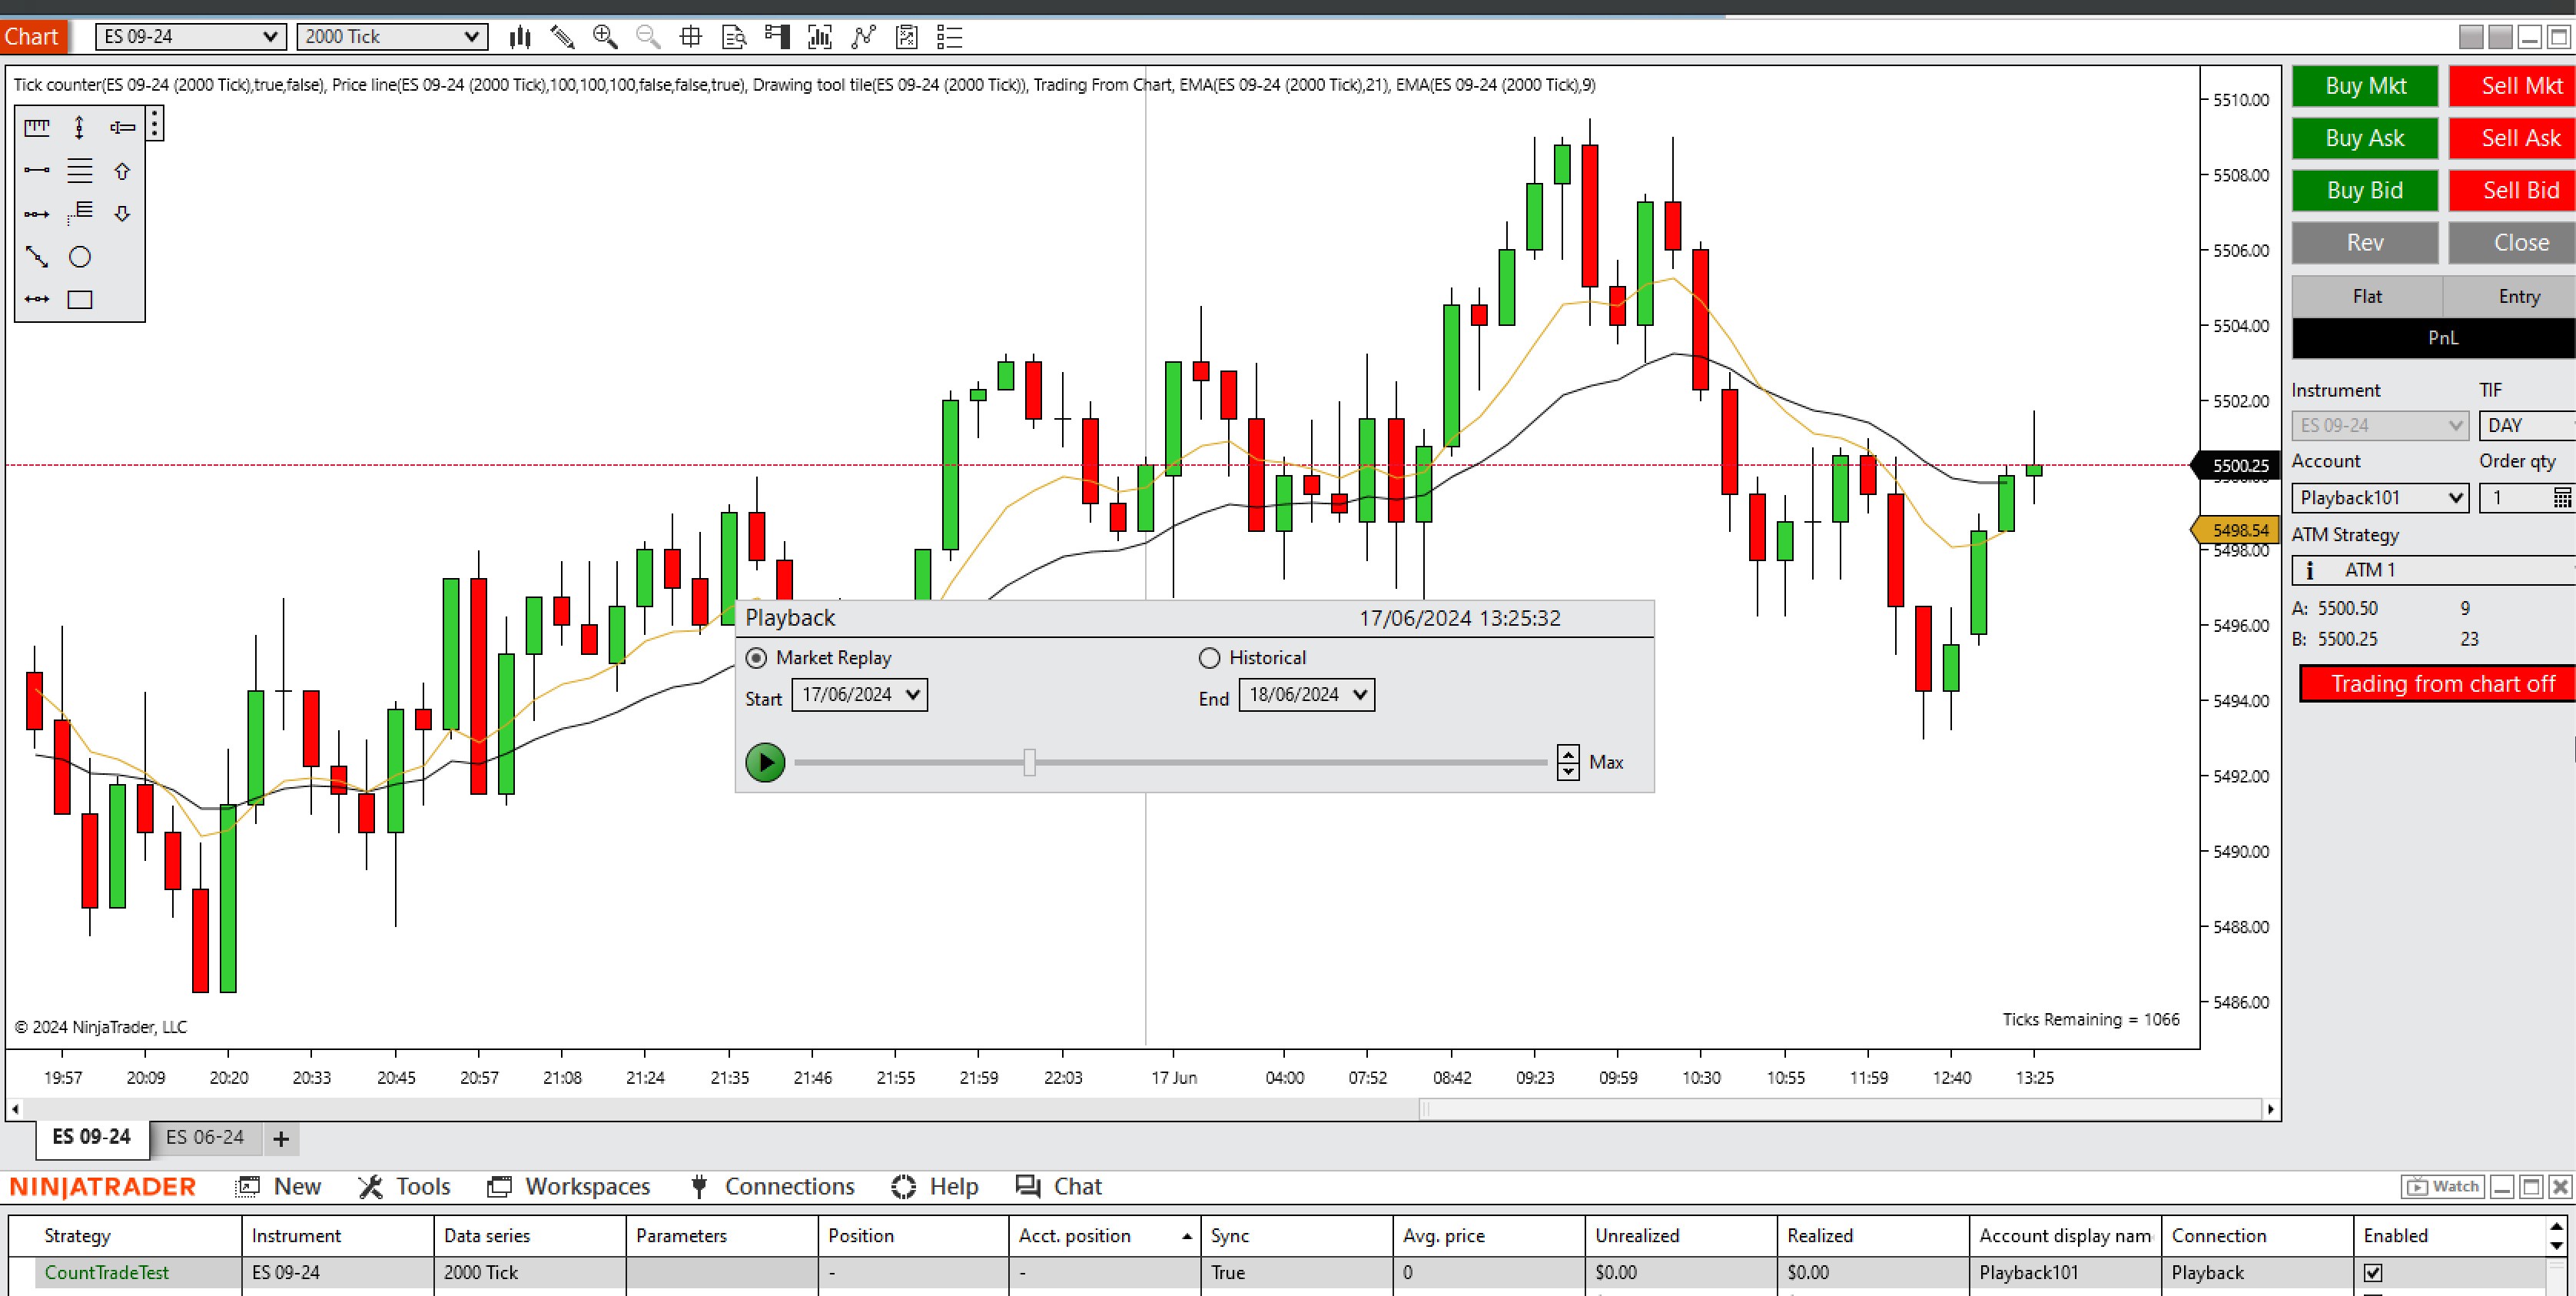Select the ellipse drawing tool
The width and height of the screenshot is (2576, 1296).
[x=80, y=257]
